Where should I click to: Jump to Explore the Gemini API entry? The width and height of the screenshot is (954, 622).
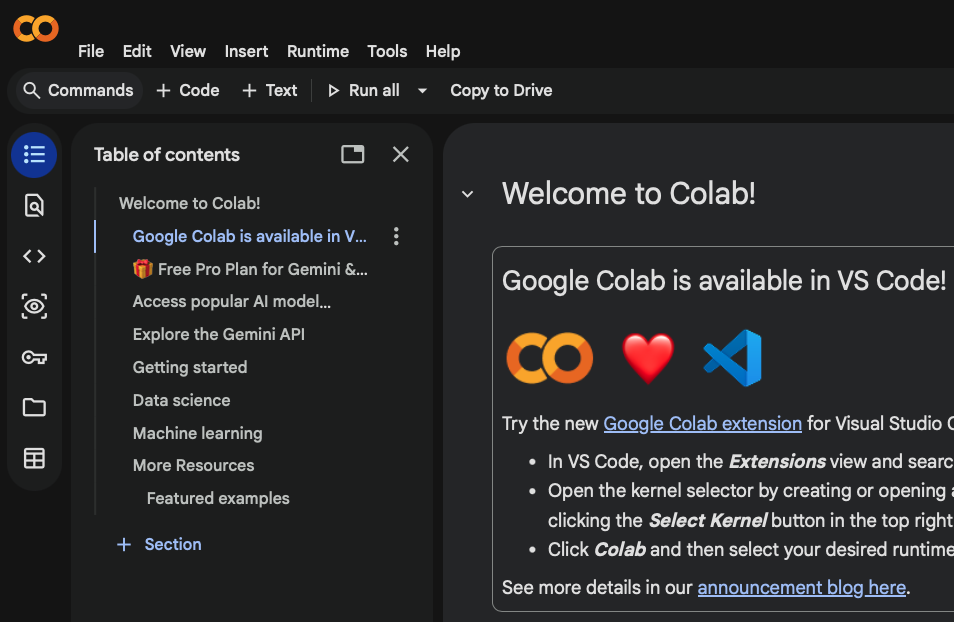tap(218, 335)
